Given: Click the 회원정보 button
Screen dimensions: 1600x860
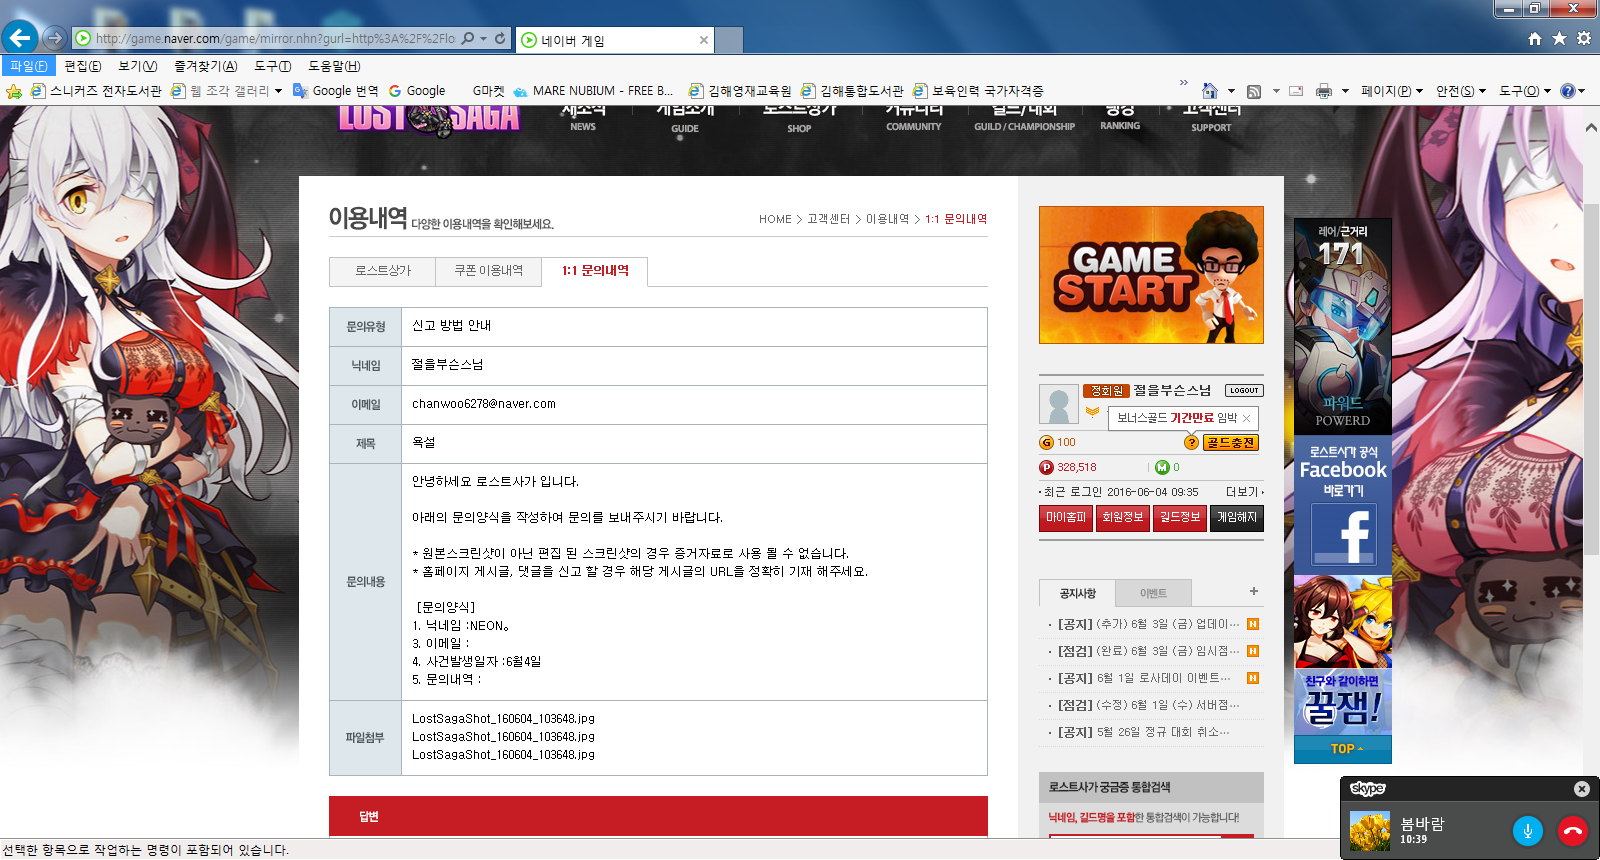Looking at the screenshot, I should click(x=1123, y=518).
